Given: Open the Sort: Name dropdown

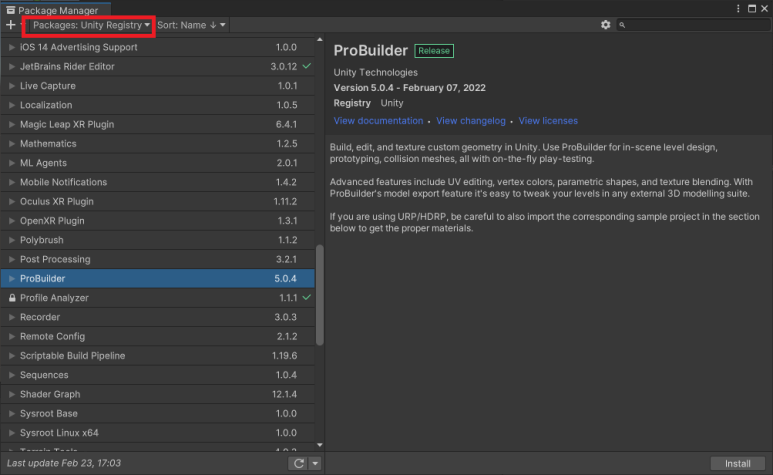Looking at the screenshot, I should 191,25.
